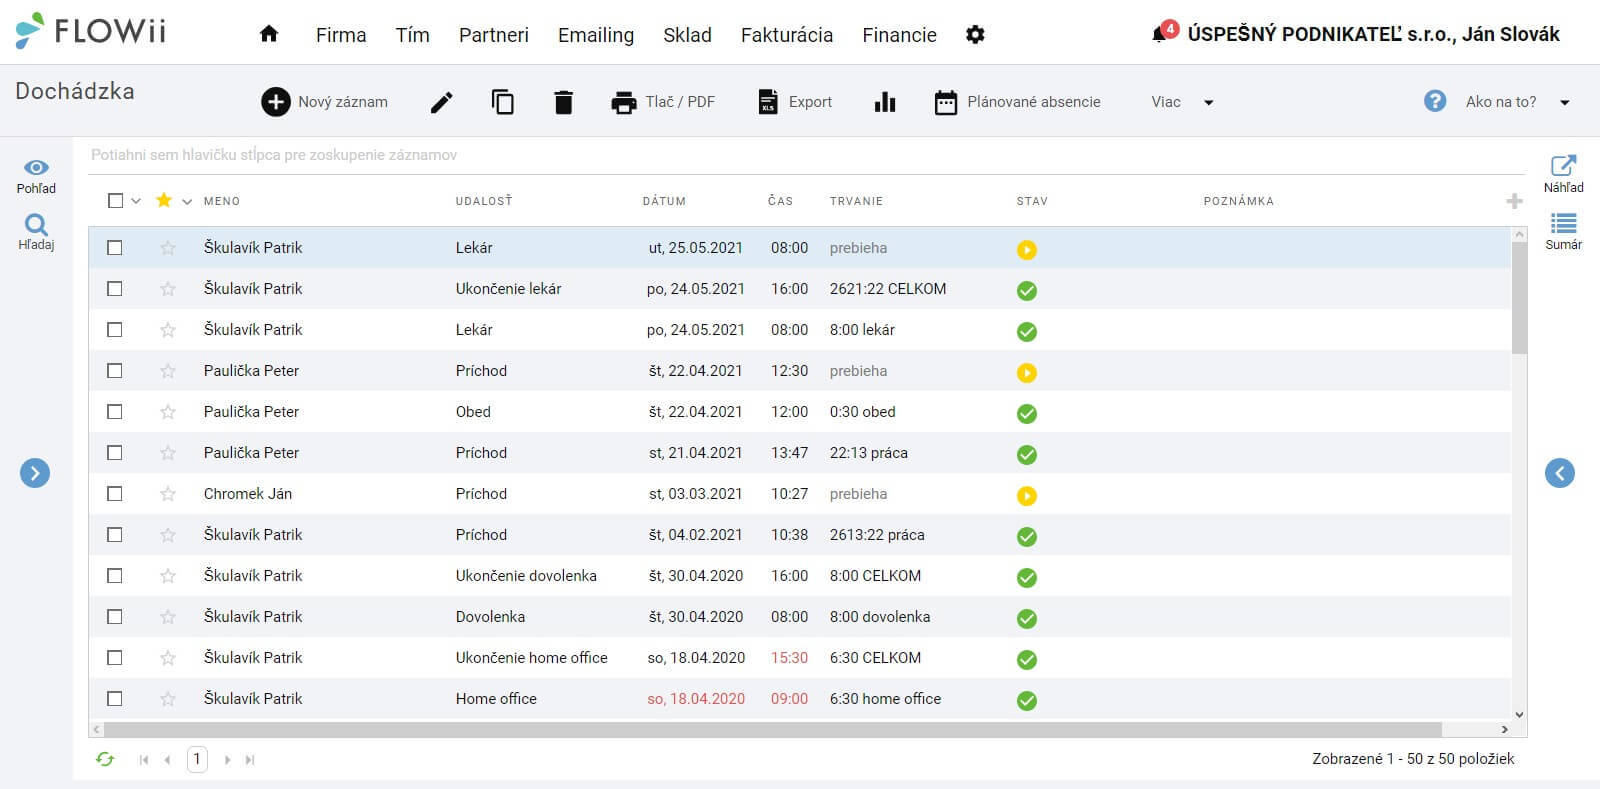Tick checkbox for Ukončenie home office row
This screenshot has height=789, width=1600.
coord(115,658)
